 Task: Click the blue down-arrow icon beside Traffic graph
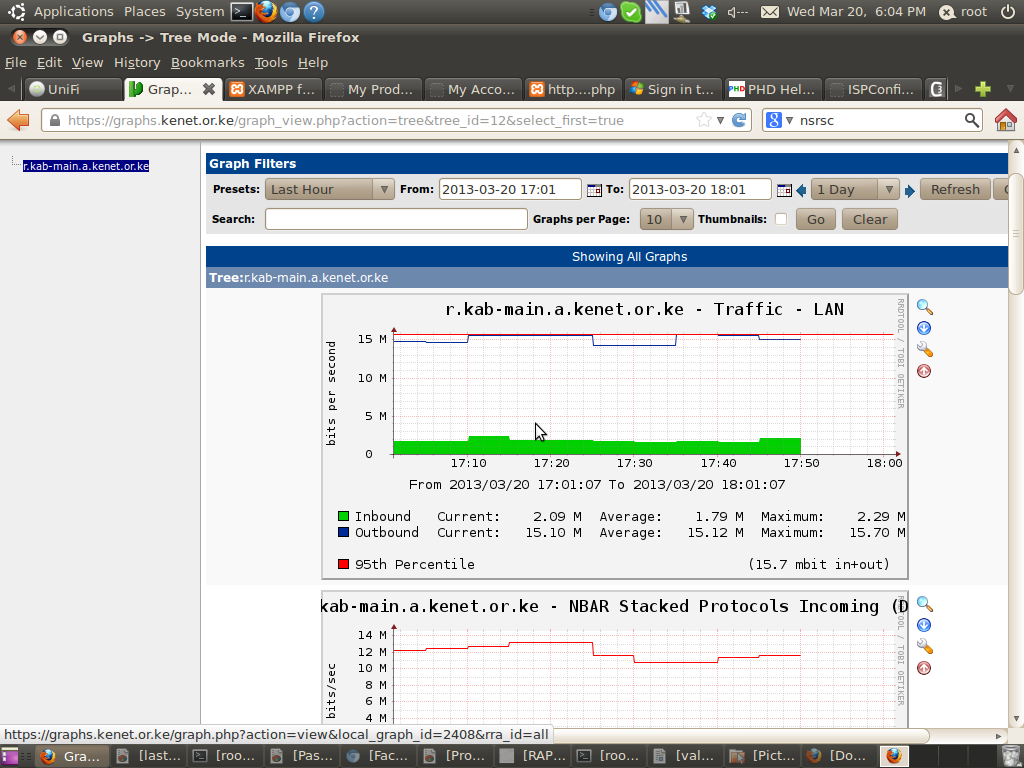924,328
